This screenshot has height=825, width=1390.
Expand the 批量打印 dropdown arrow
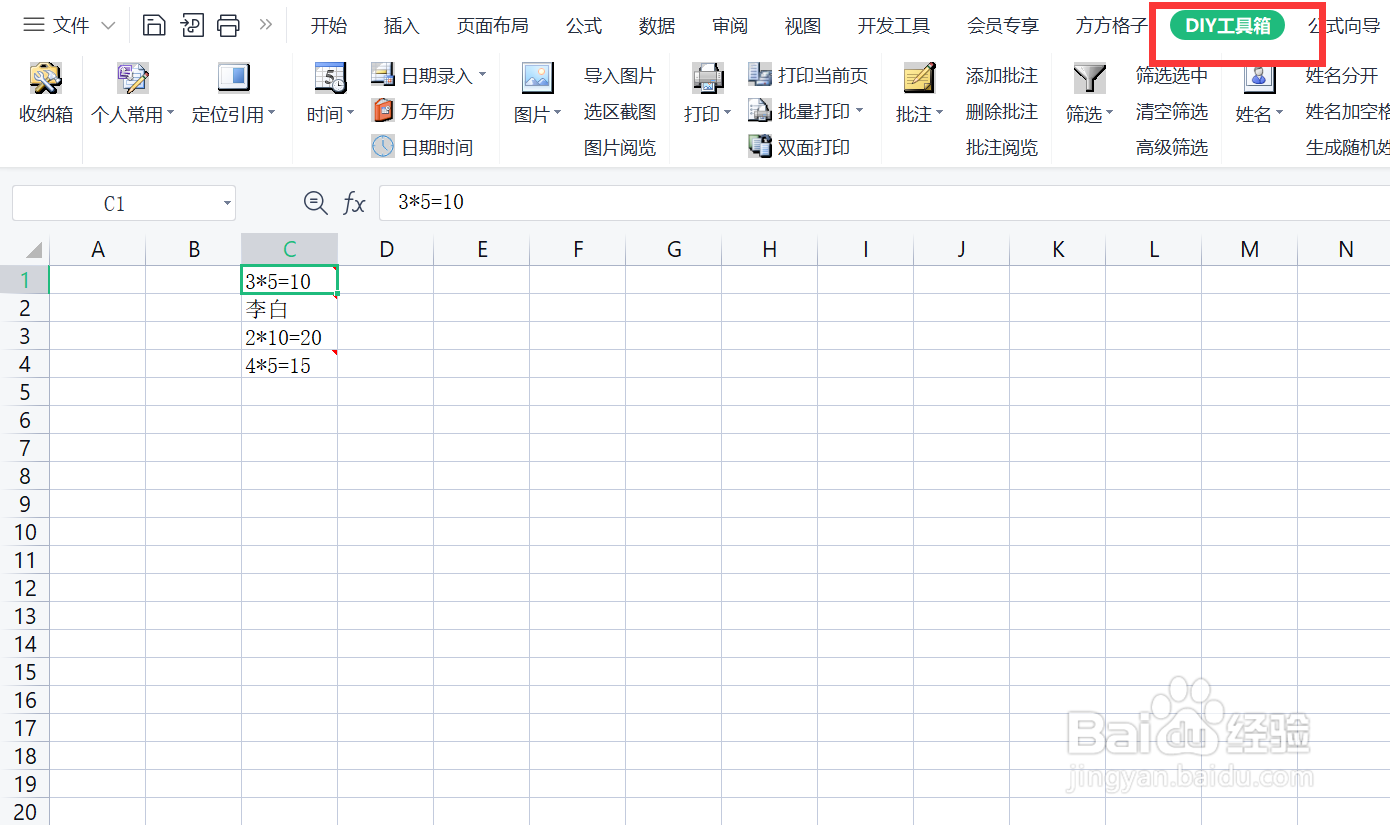859,111
